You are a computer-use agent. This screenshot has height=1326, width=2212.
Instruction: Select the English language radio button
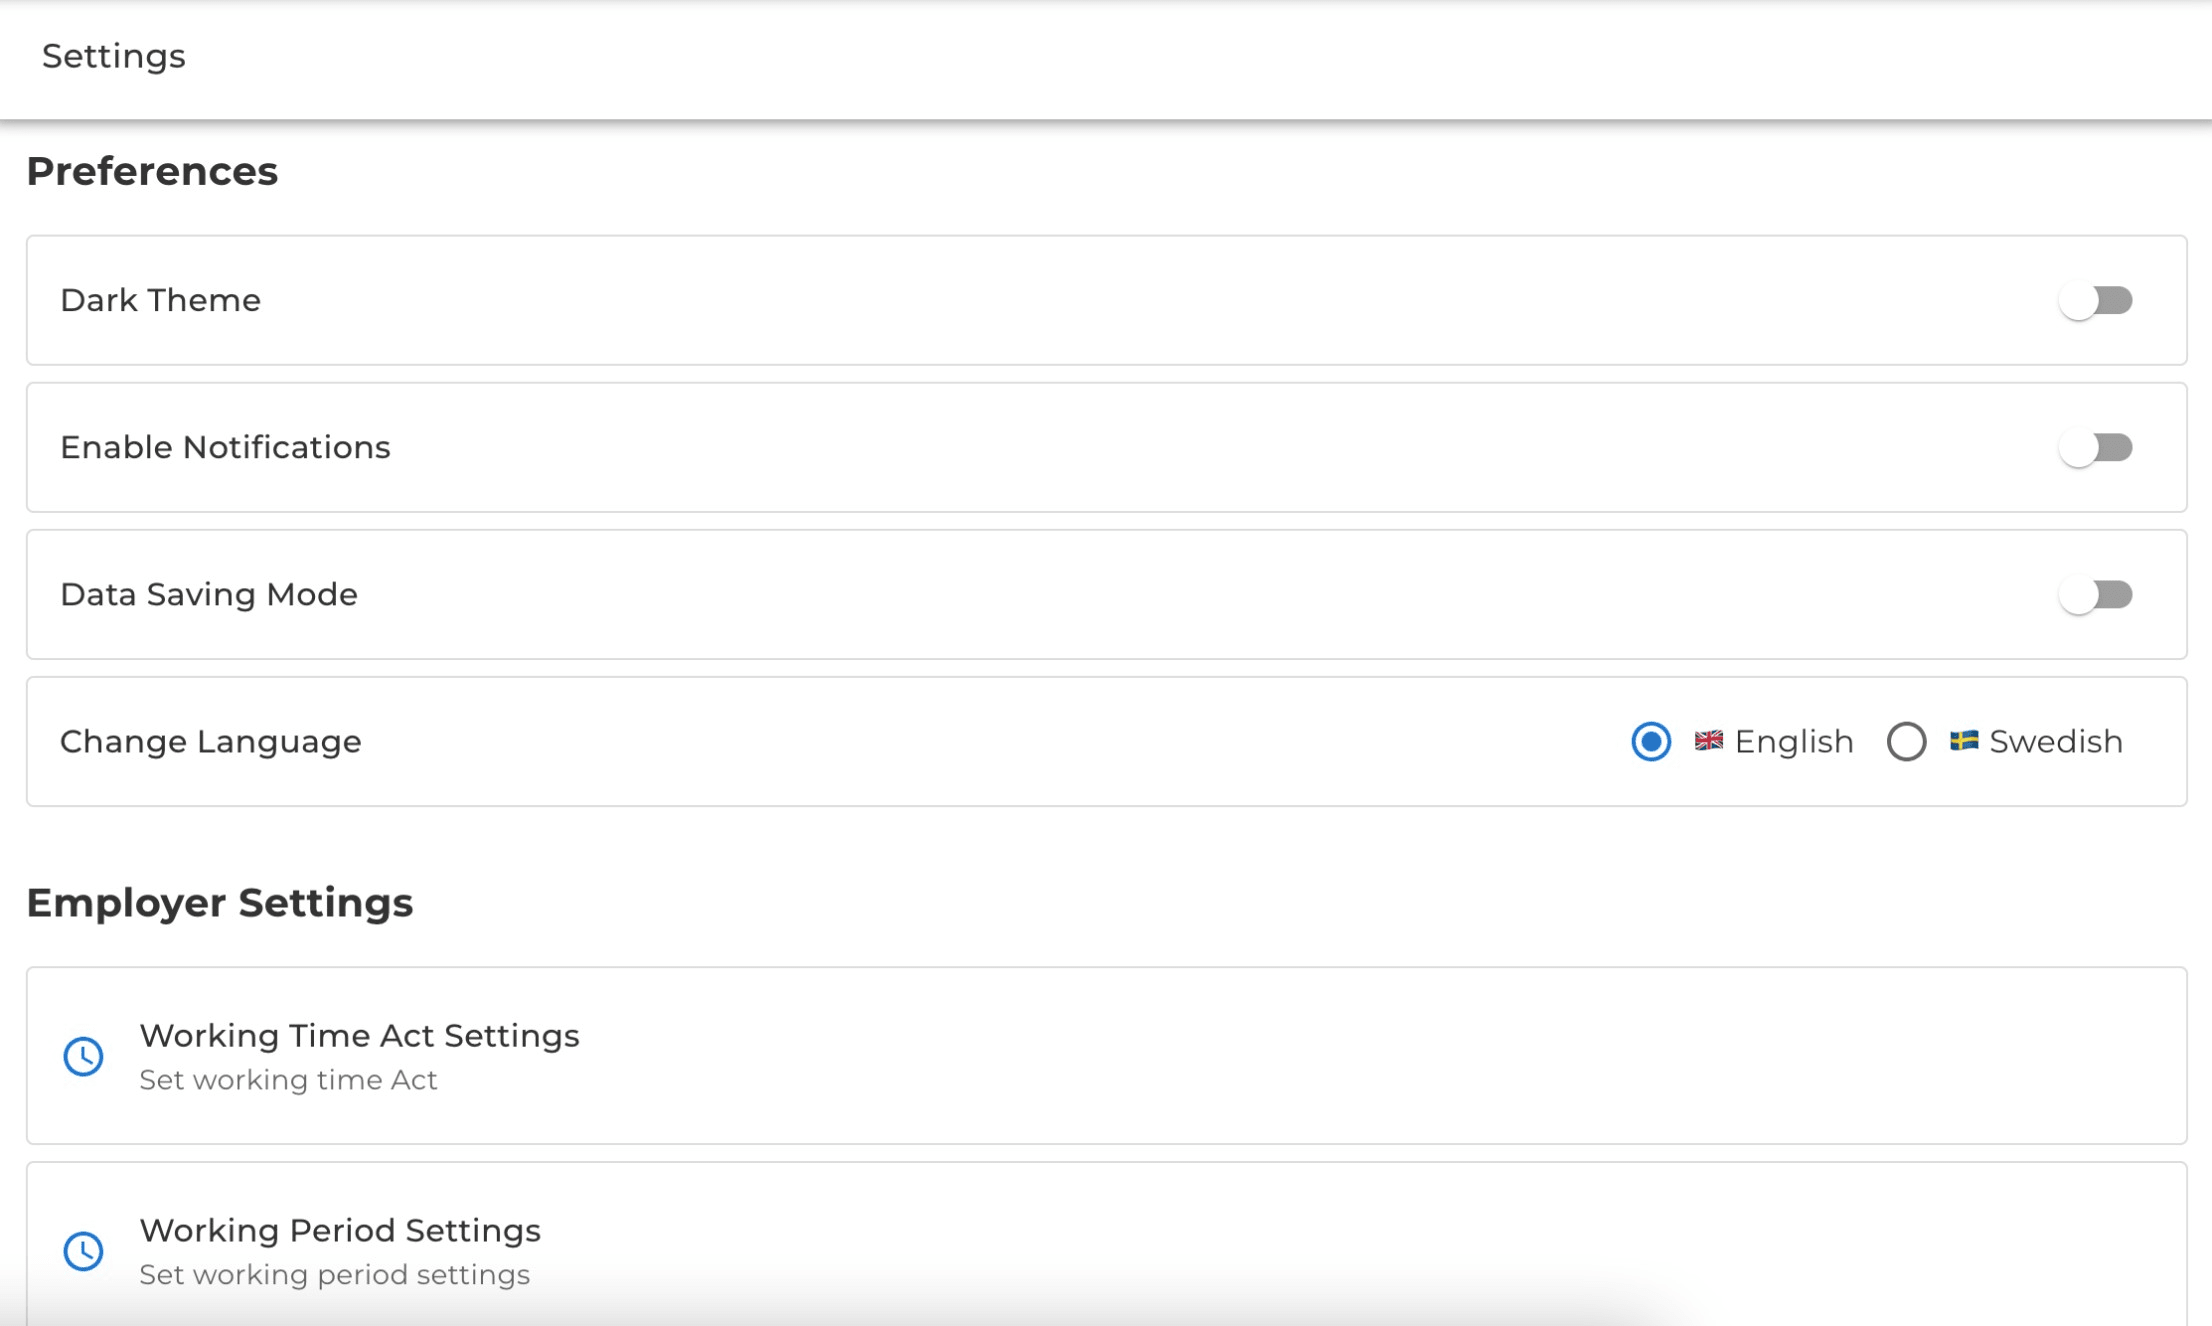pos(1651,741)
